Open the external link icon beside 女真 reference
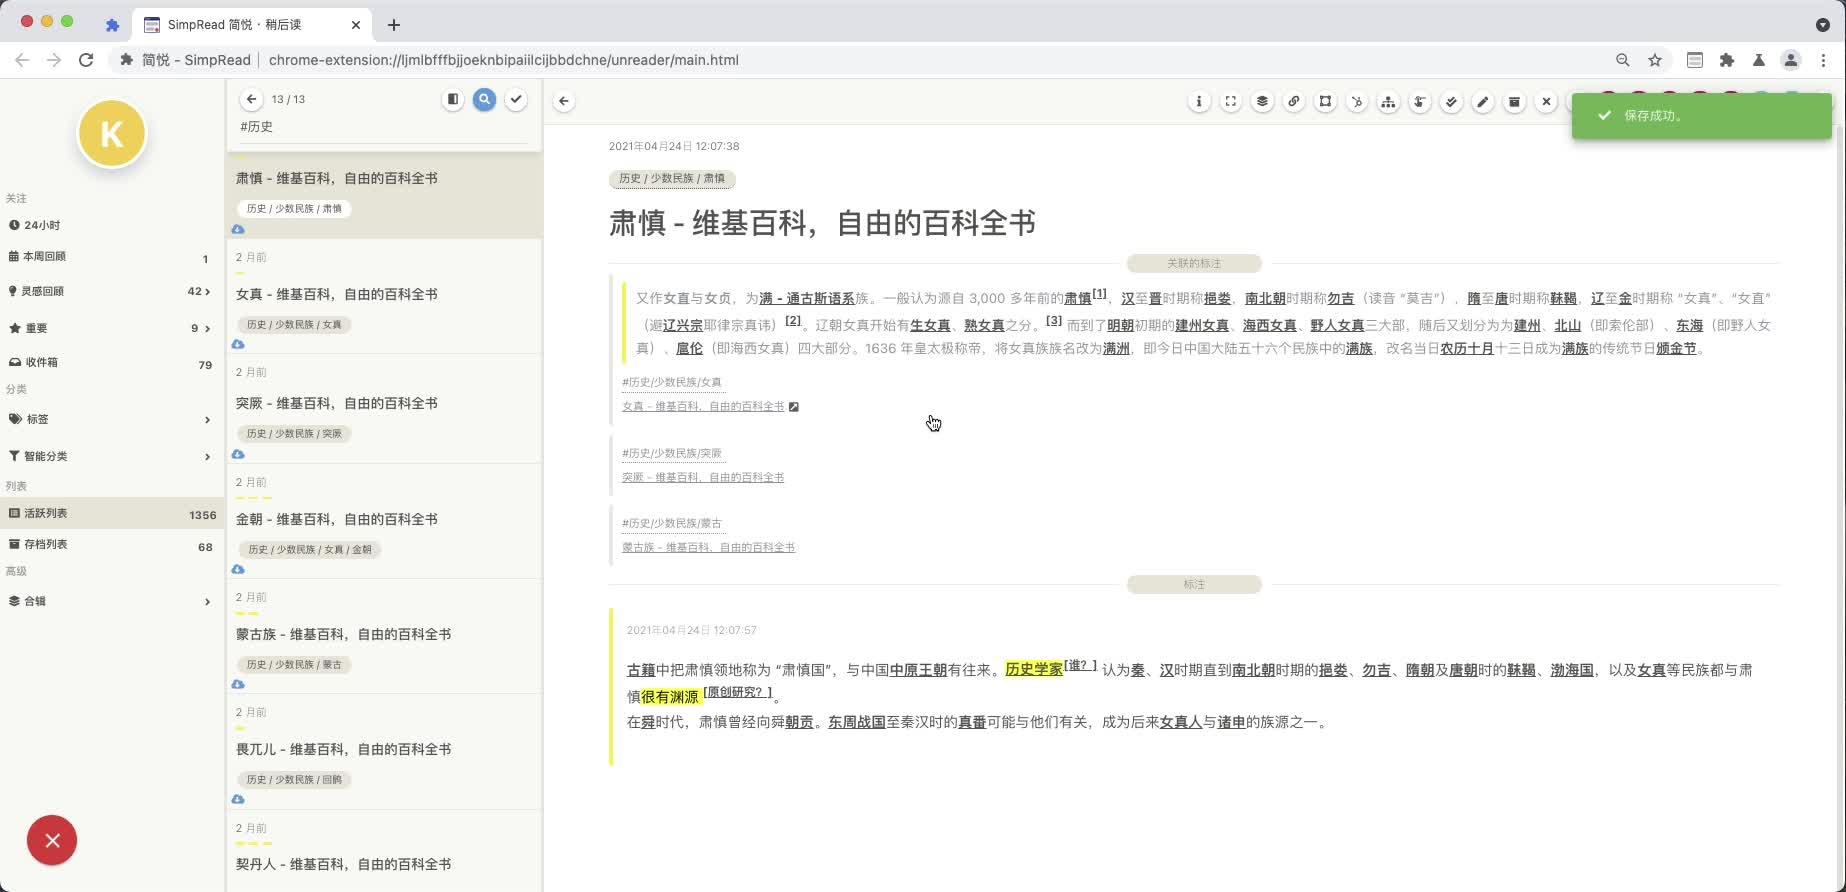 click(794, 406)
